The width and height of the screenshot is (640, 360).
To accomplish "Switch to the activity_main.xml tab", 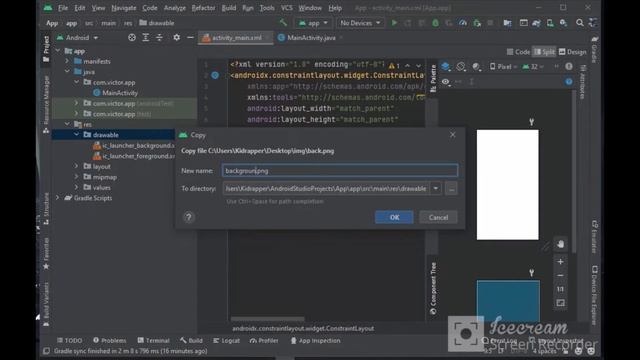I will (236, 38).
